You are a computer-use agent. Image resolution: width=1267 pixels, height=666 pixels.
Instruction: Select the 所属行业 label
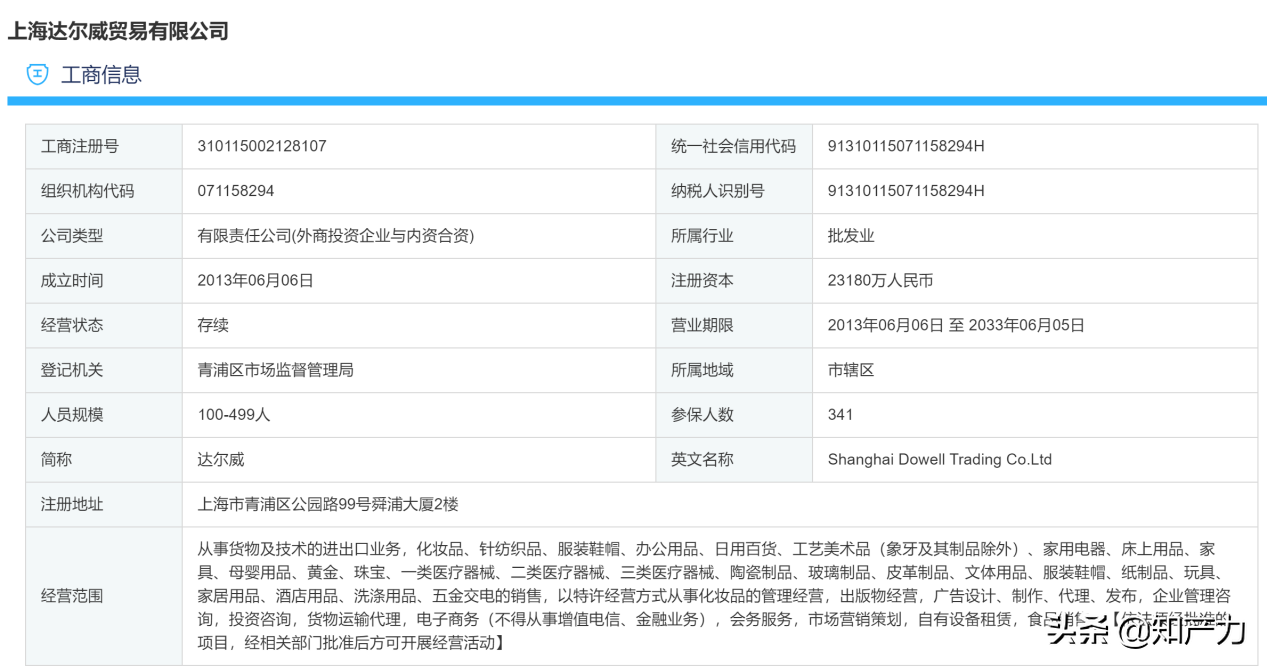(x=702, y=236)
